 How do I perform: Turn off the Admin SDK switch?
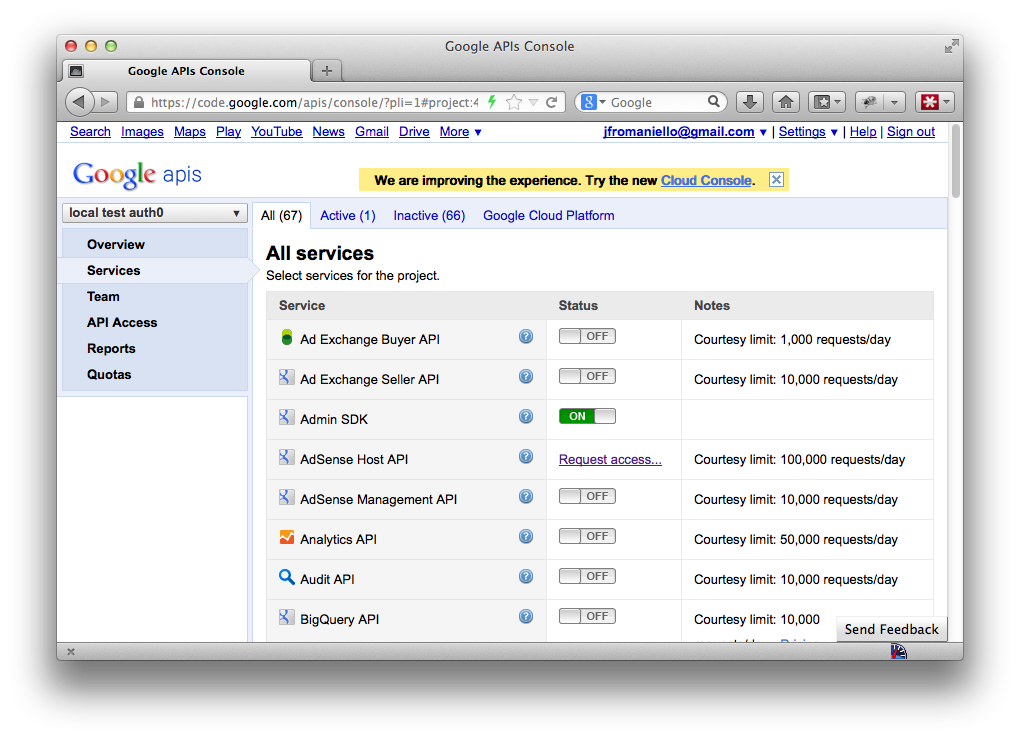point(587,416)
